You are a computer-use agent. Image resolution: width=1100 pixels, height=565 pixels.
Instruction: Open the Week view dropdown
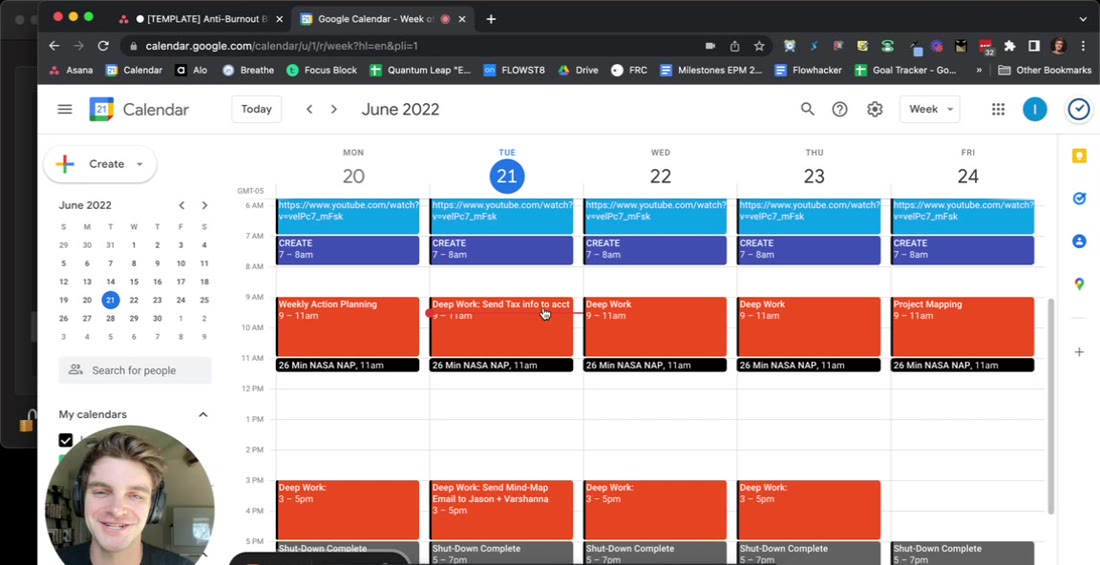point(930,109)
